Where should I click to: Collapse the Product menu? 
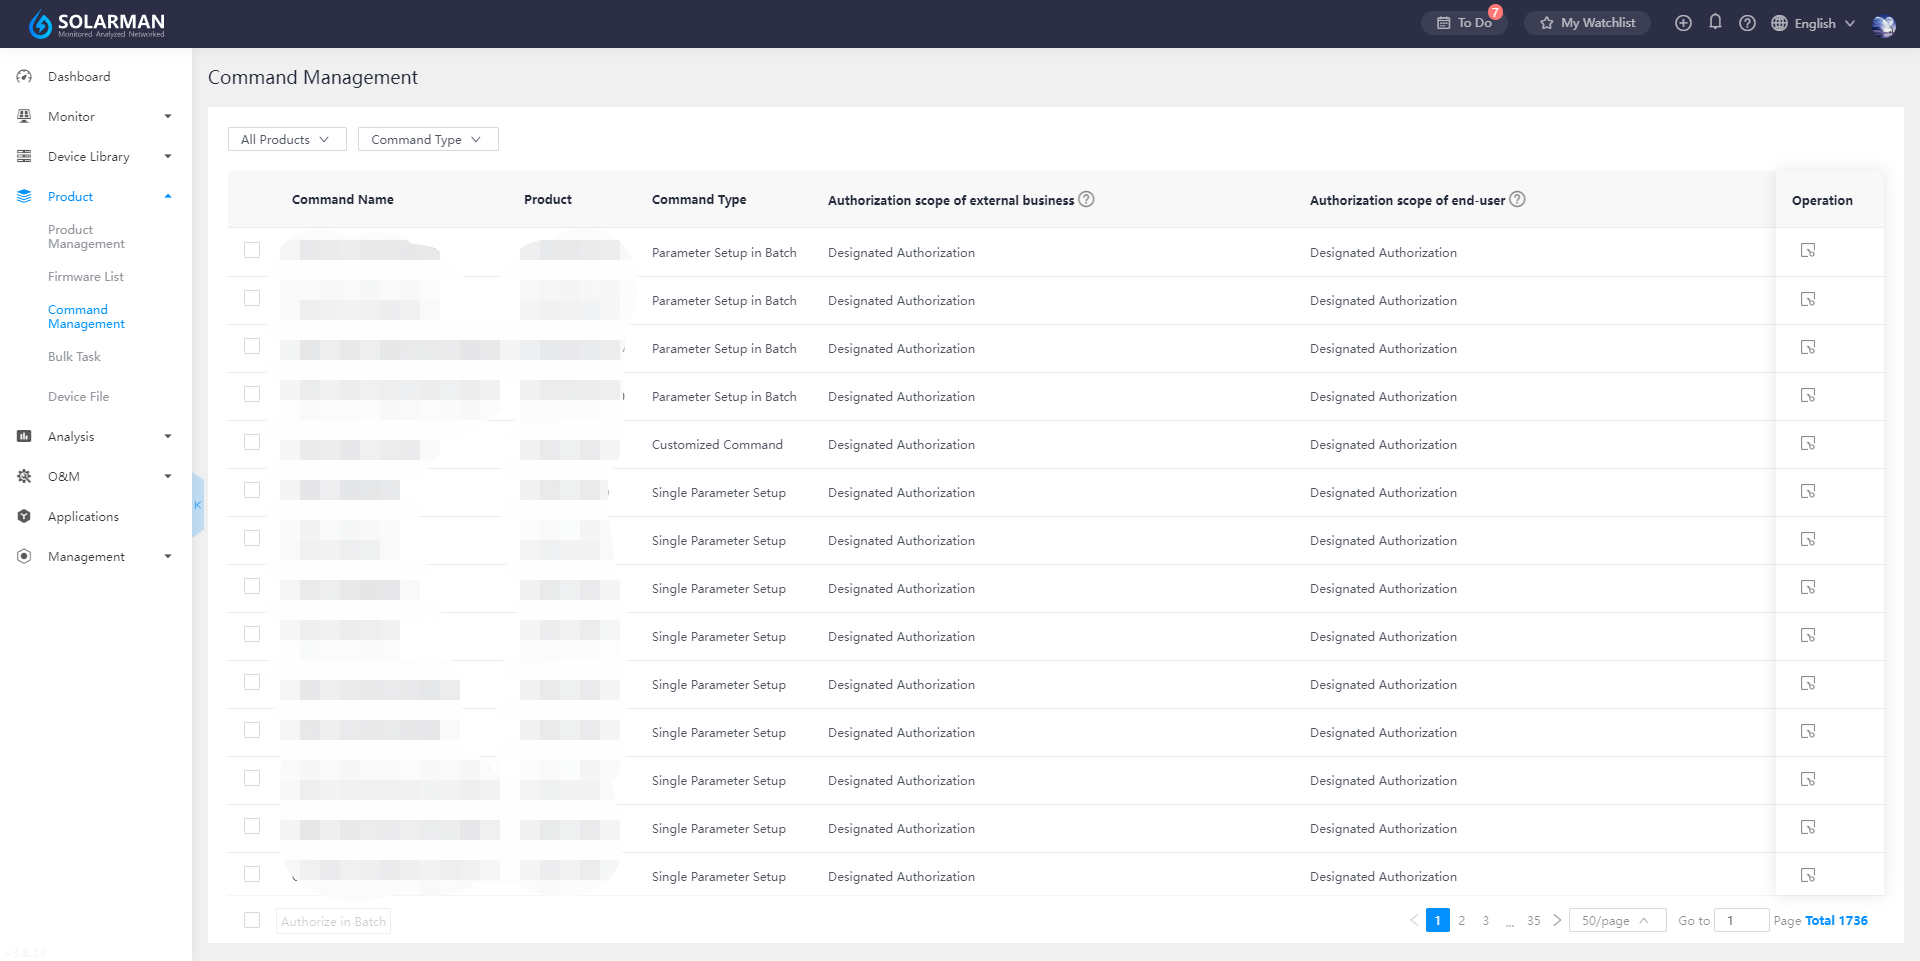pyautogui.click(x=96, y=196)
